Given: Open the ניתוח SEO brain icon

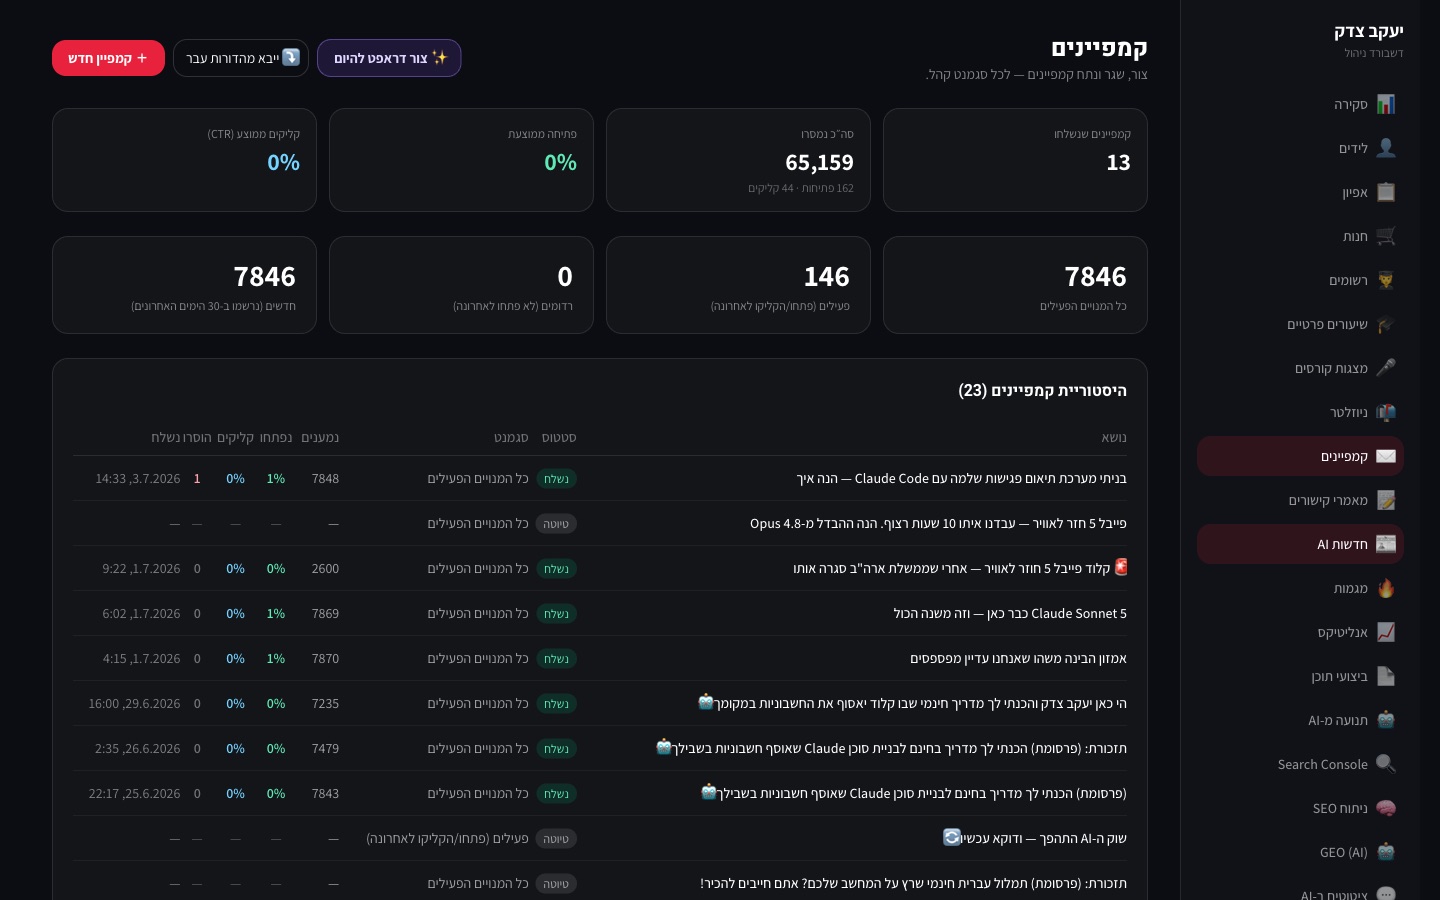Looking at the screenshot, I should [1385, 808].
